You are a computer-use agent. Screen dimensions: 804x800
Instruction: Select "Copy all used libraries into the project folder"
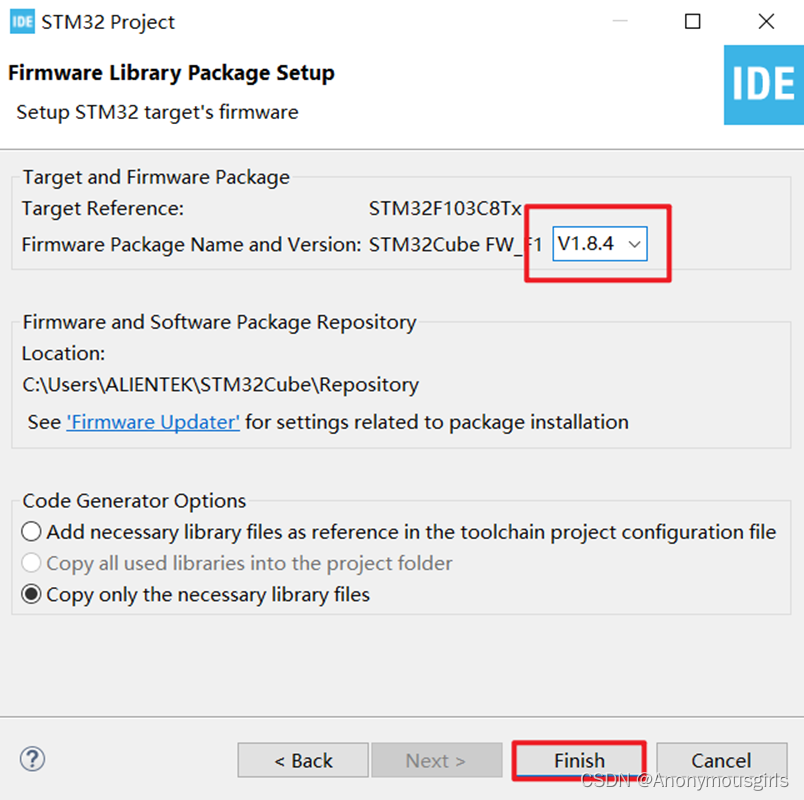(x=30, y=563)
